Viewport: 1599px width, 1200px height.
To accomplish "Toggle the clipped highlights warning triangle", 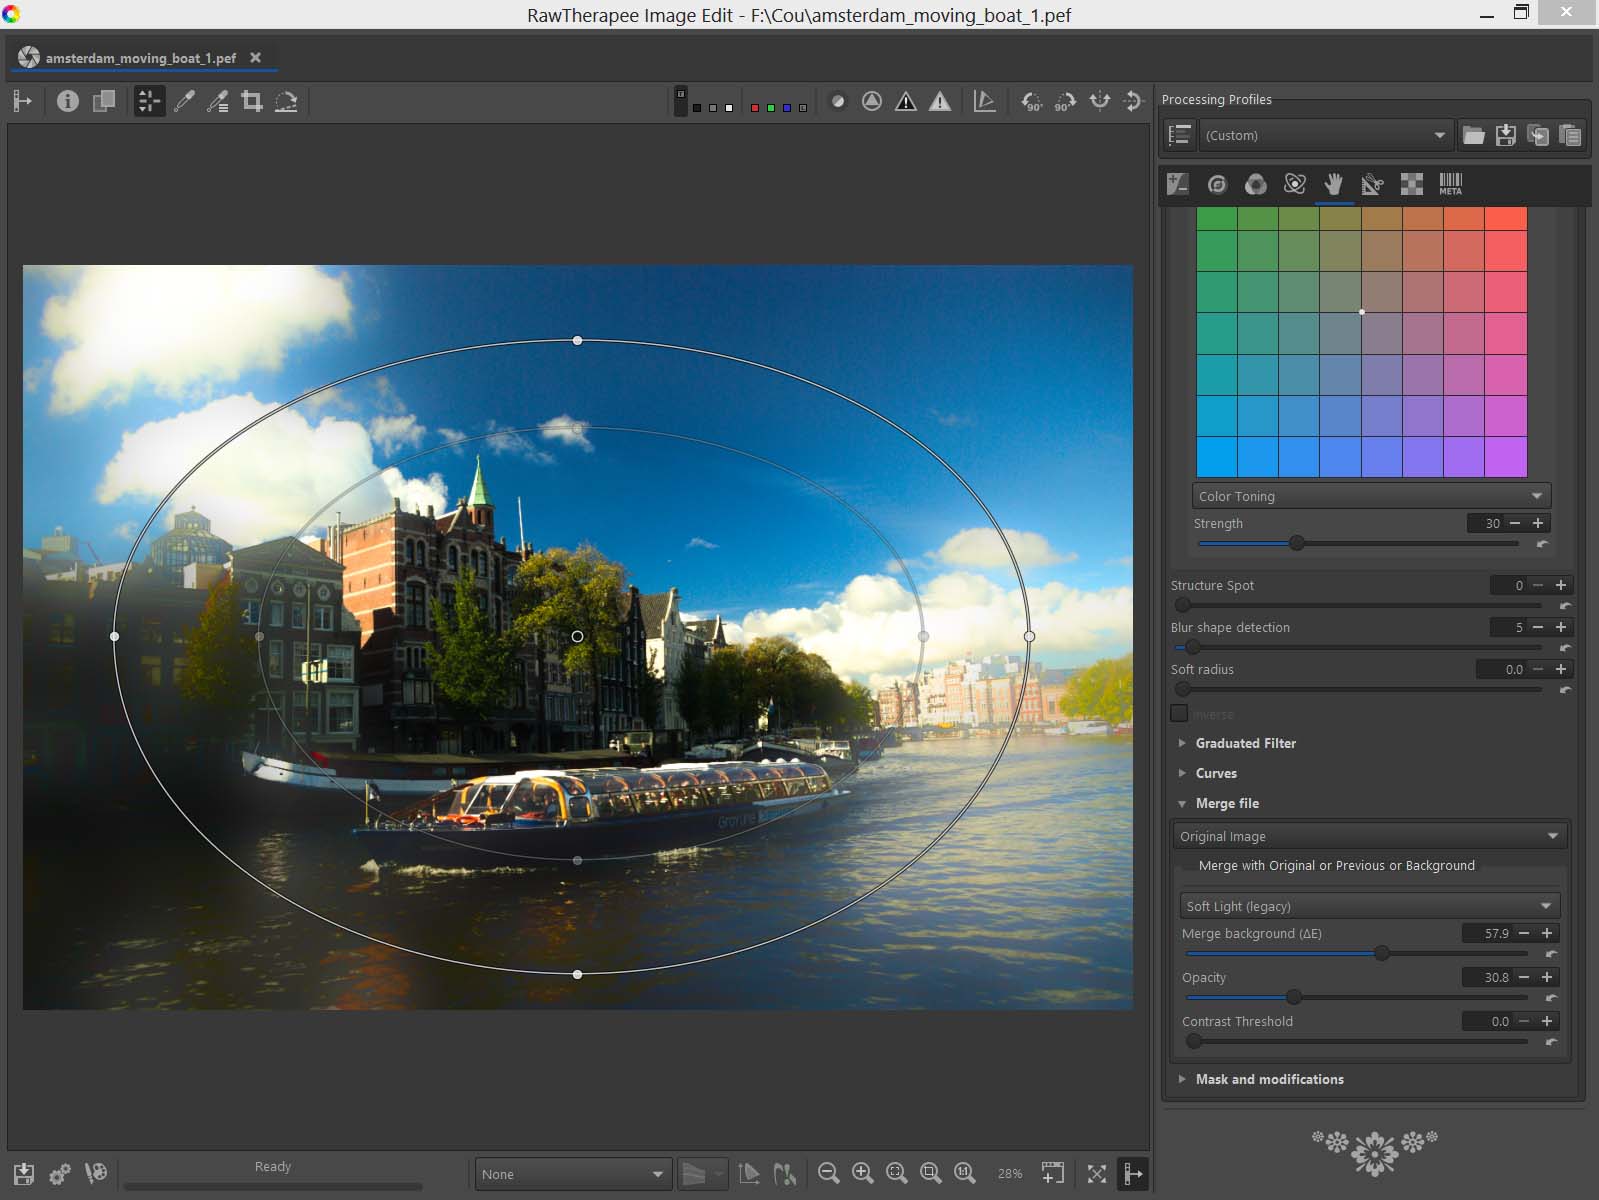I will [940, 101].
